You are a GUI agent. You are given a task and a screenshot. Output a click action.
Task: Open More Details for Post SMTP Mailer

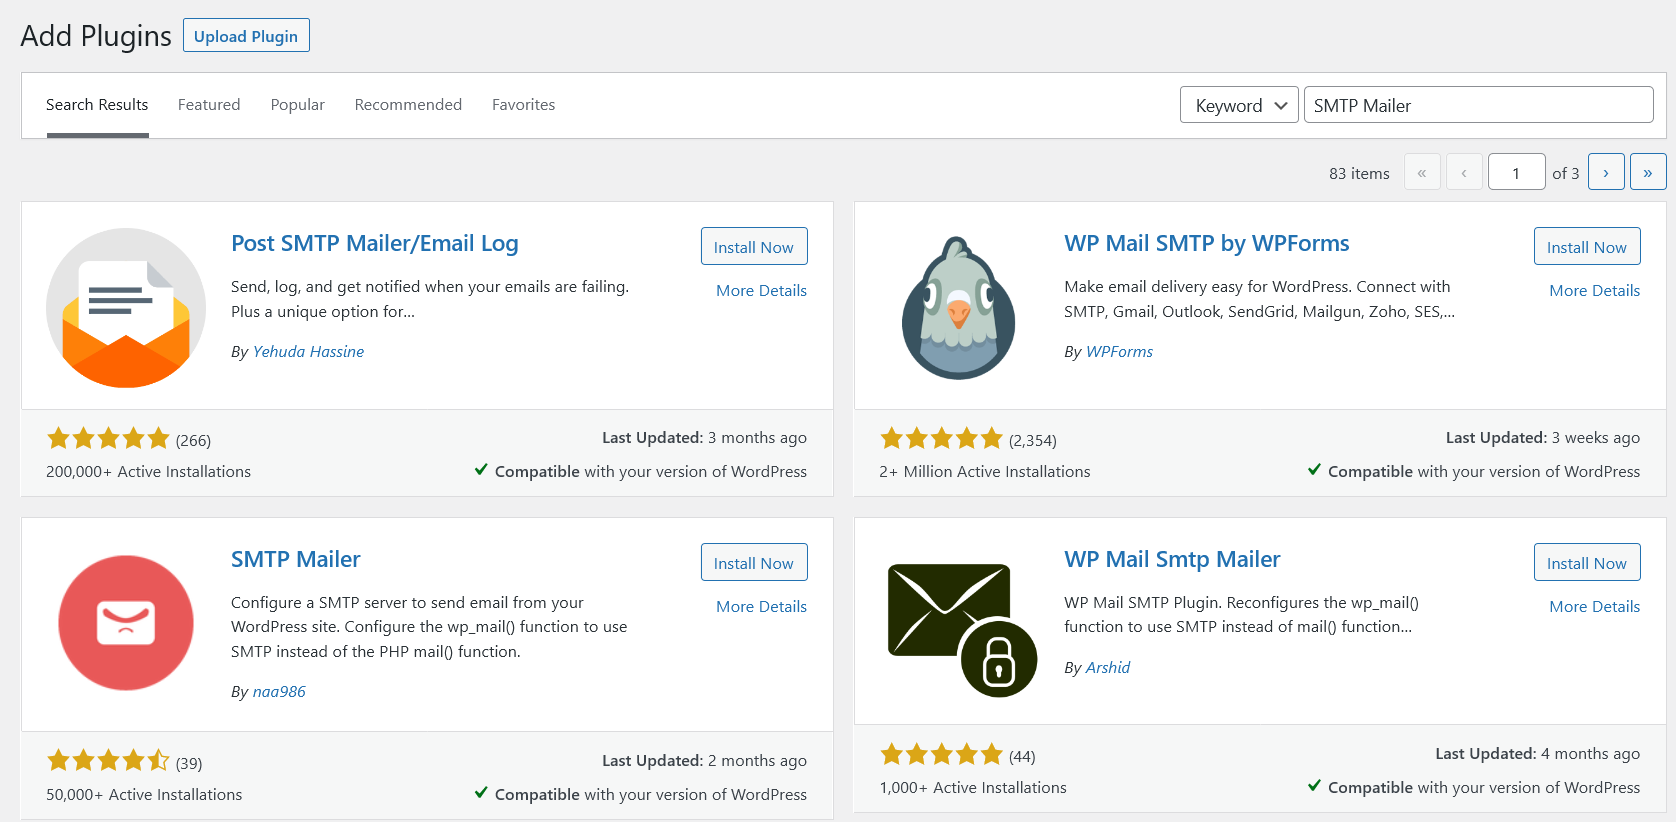click(761, 290)
